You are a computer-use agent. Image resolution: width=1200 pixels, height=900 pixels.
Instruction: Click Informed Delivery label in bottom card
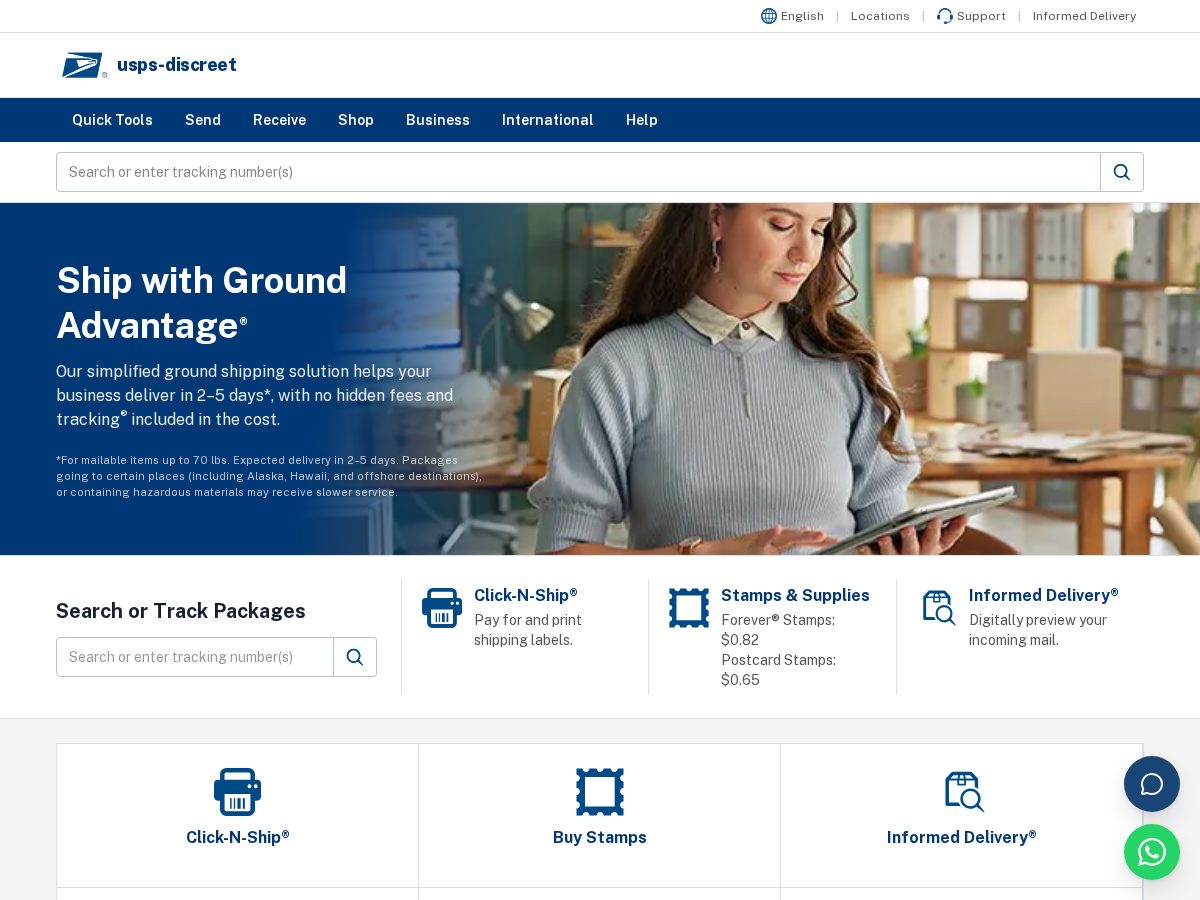point(962,837)
